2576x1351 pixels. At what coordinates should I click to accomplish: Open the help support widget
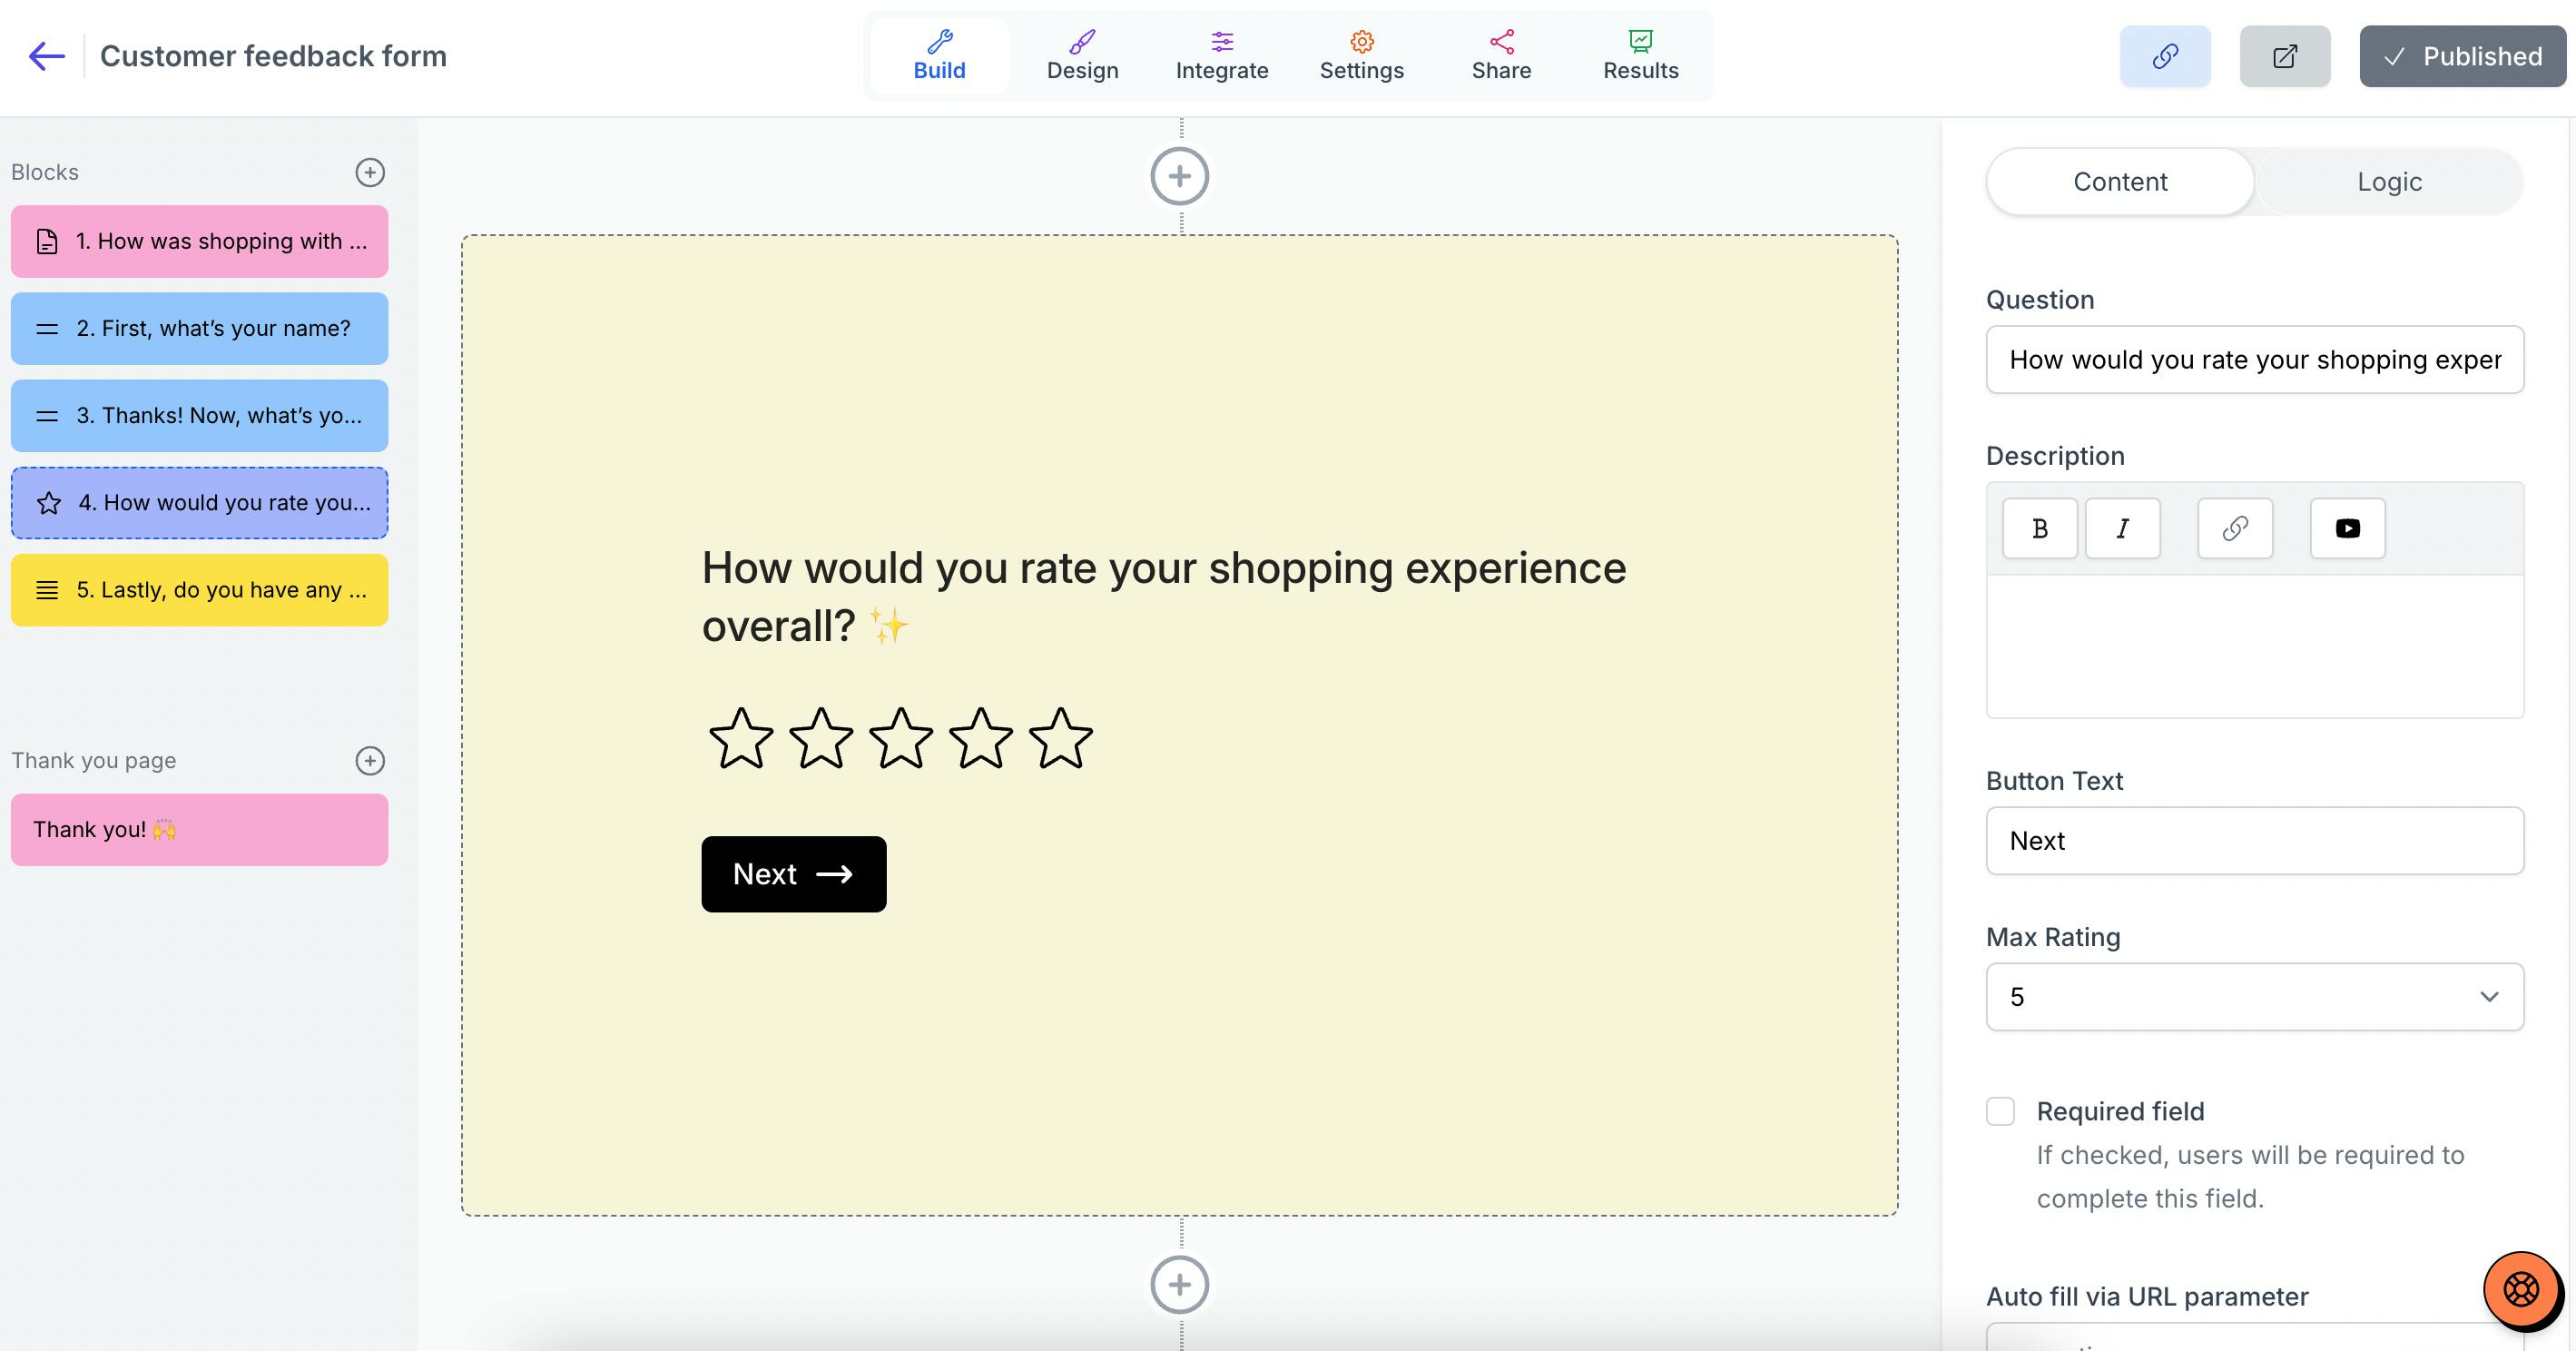(x=2521, y=1289)
